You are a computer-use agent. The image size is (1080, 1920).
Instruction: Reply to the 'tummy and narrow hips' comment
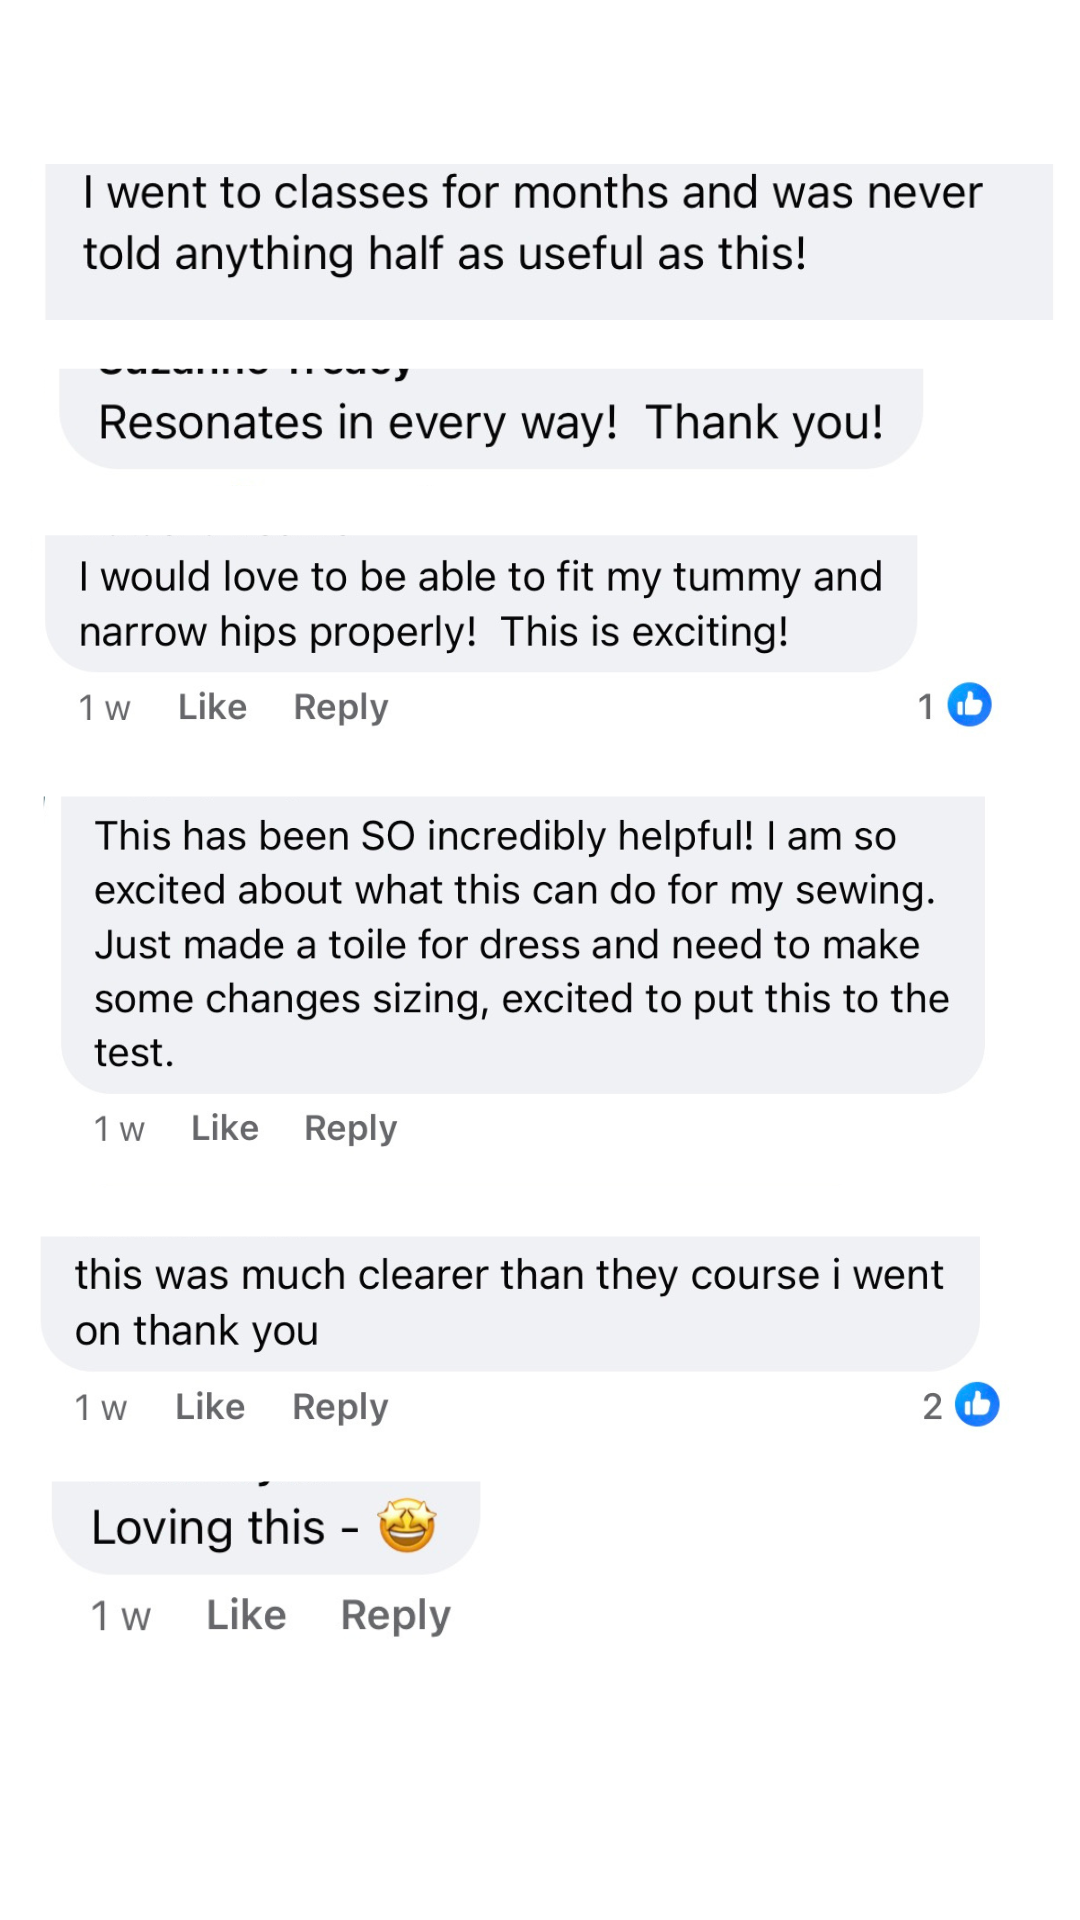pyautogui.click(x=340, y=707)
